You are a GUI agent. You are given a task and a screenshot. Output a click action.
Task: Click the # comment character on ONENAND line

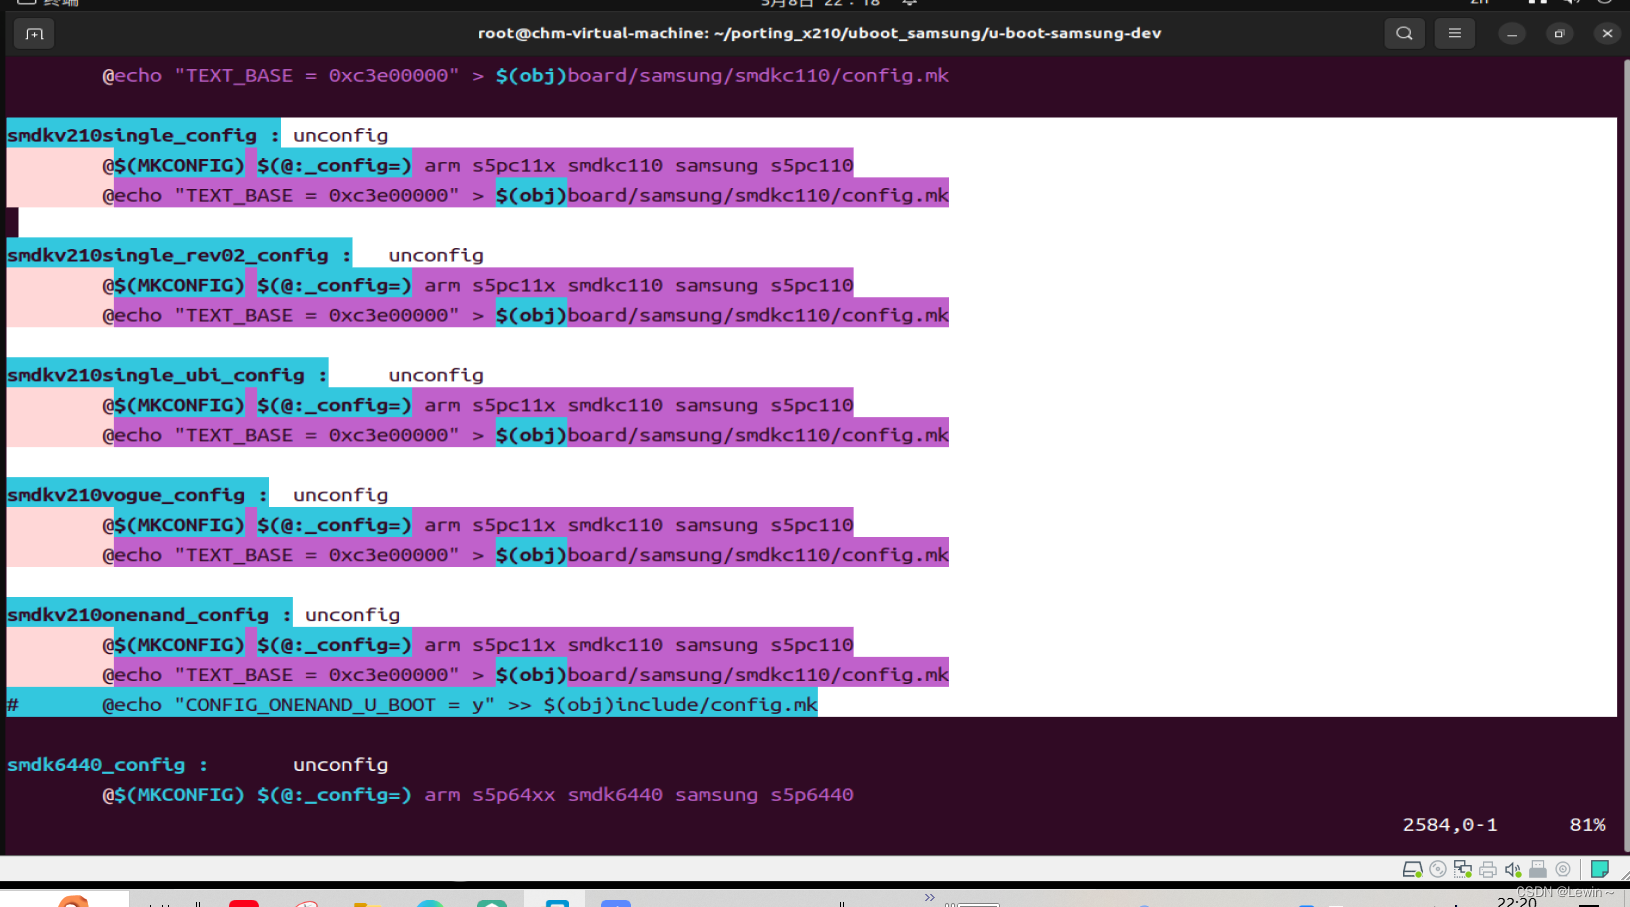click(x=13, y=705)
